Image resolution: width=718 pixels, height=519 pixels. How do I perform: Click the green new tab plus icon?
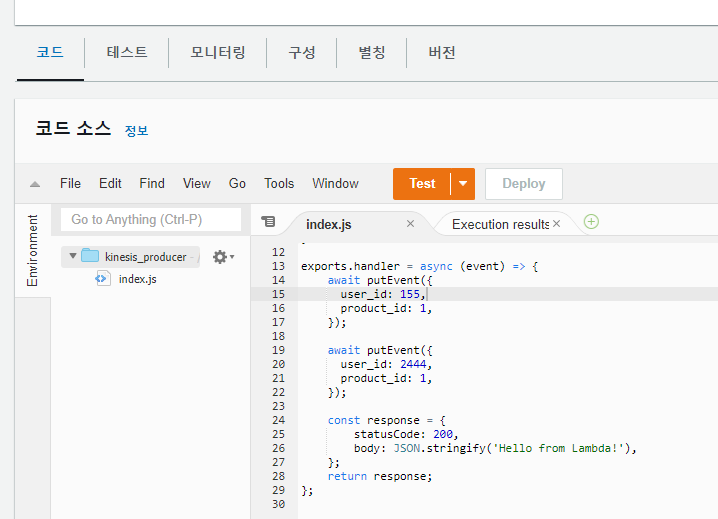[591, 222]
